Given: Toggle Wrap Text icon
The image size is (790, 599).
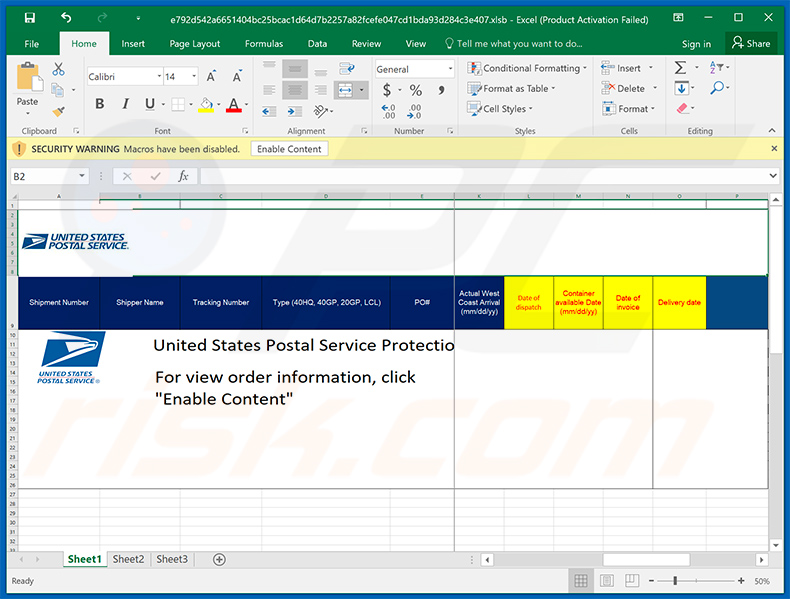Looking at the screenshot, I should point(347,68).
